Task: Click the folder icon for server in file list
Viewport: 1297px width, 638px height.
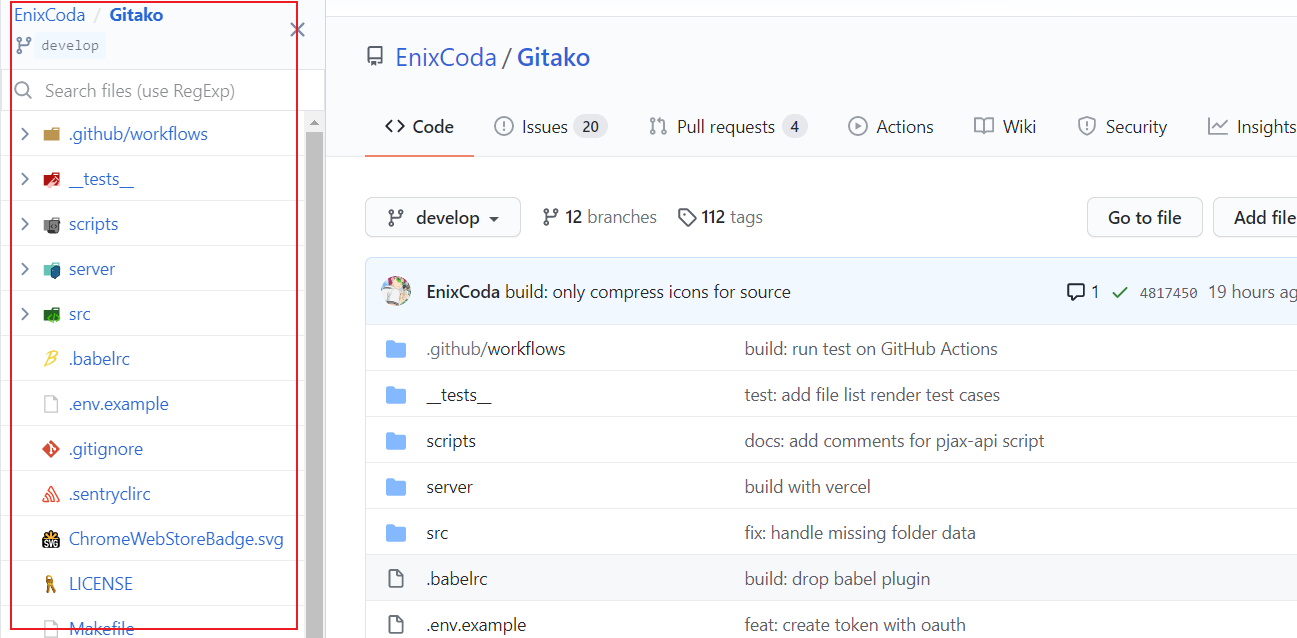Action: tap(396, 487)
